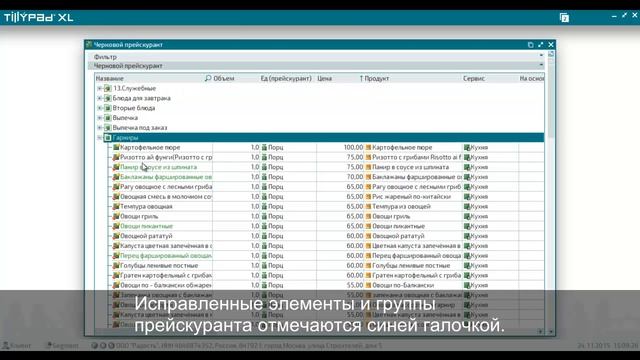This screenshot has height=360, width=640.
Task: Click product icon next to Цветная капуста запечённая
Action: [x=368, y=246]
